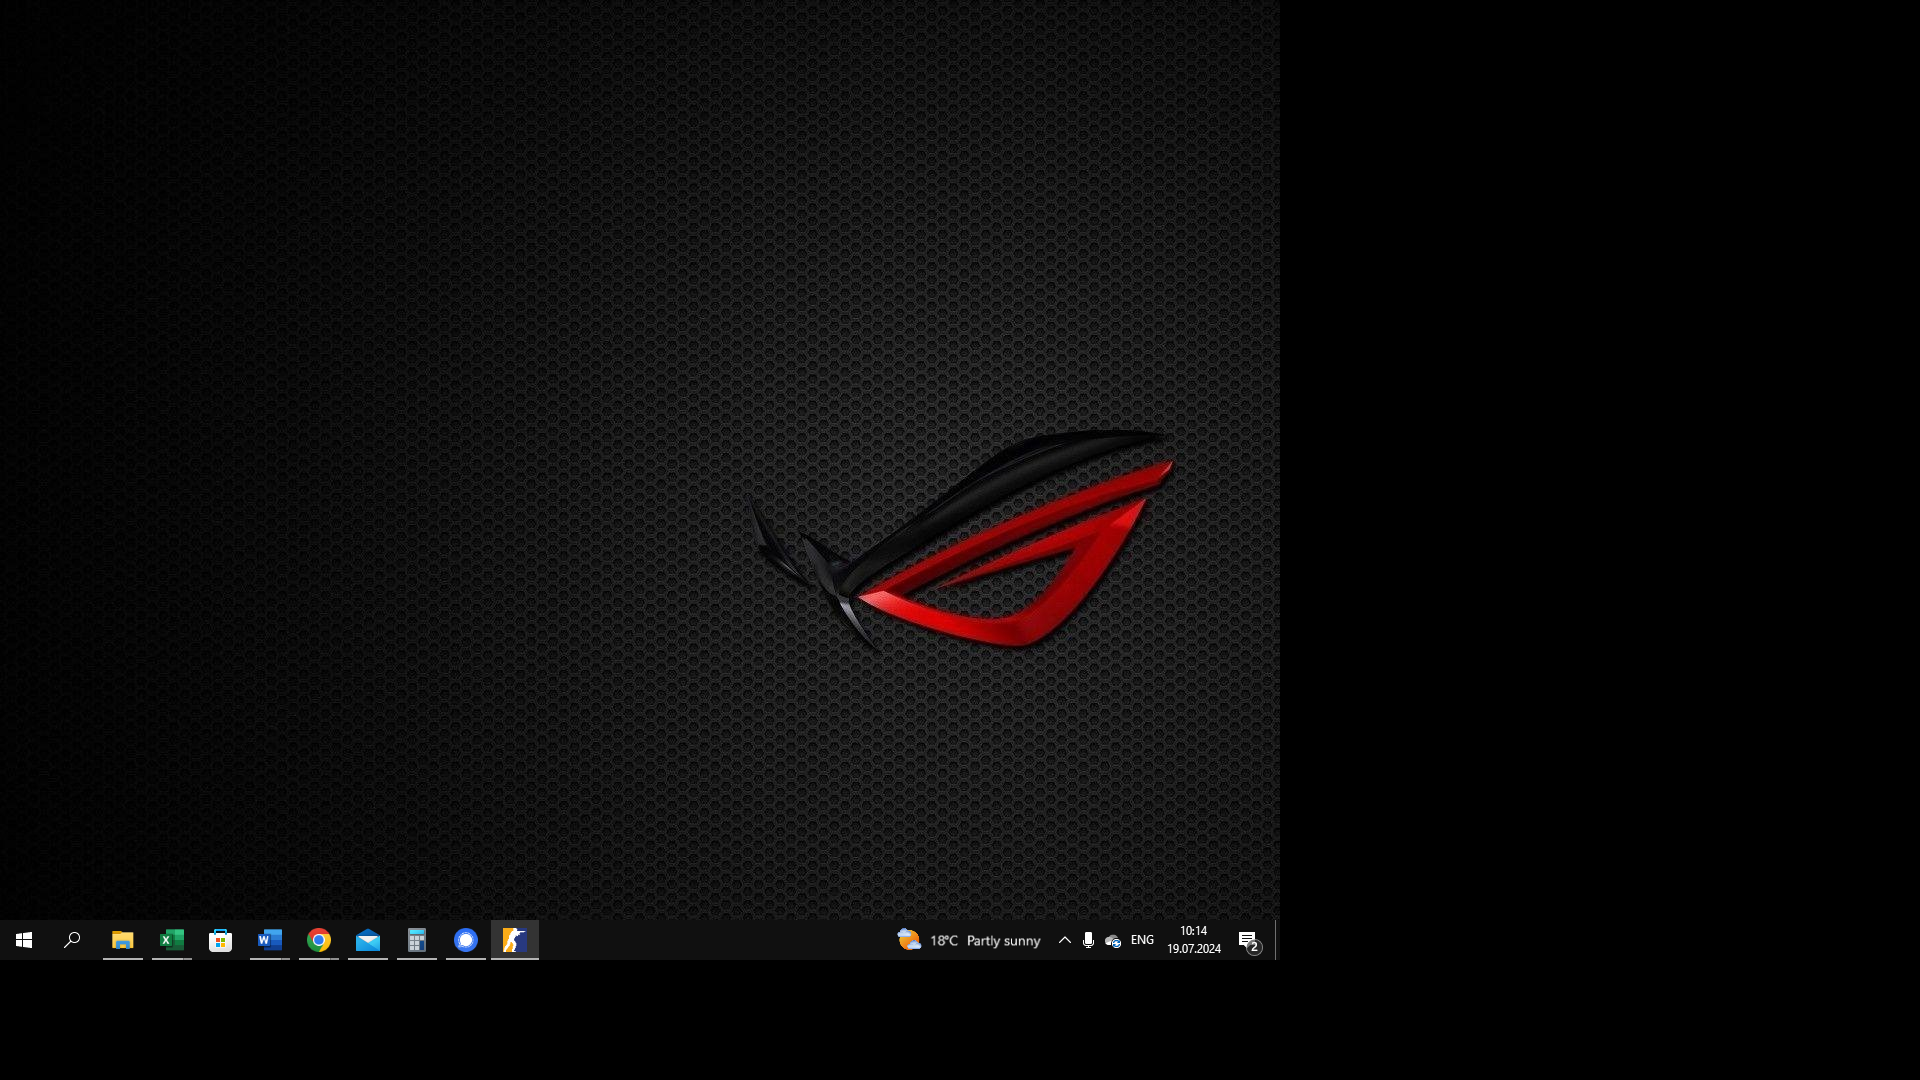Screen dimensions: 1920x1080
Task: Open the Mail app on the taskbar
Action: click(x=368, y=940)
